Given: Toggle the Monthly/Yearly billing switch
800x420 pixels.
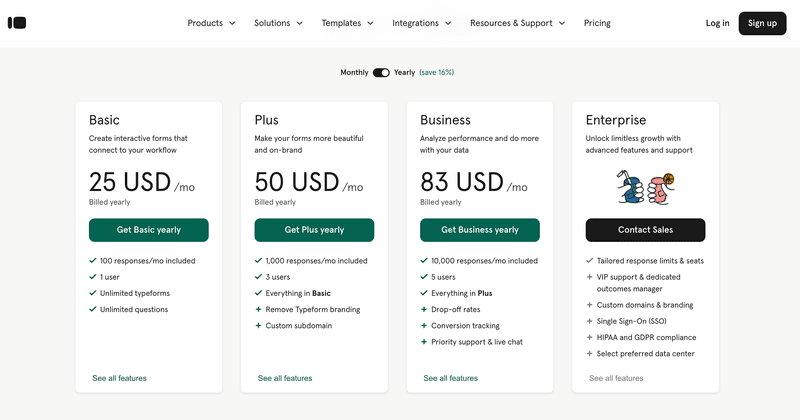Looking at the screenshot, I should [x=381, y=72].
